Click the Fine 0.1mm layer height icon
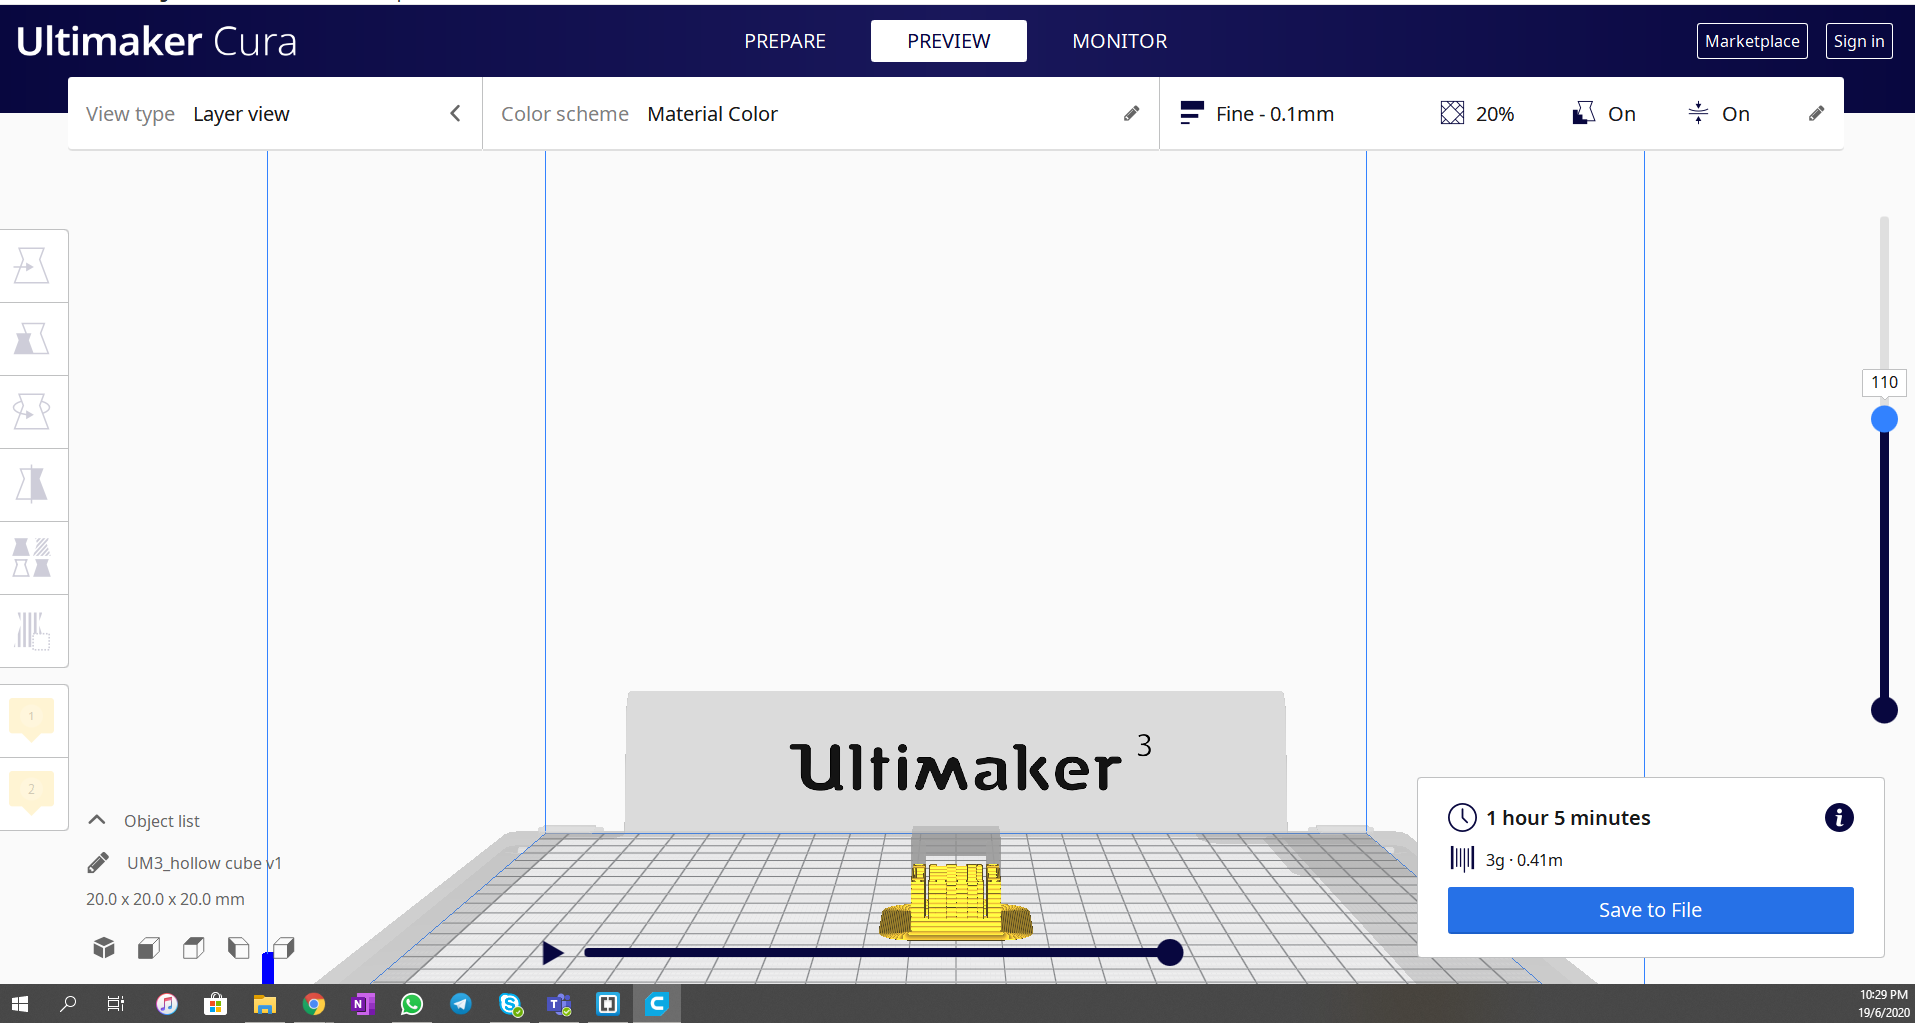The height and width of the screenshot is (1023, 1915). (1191, 113)
